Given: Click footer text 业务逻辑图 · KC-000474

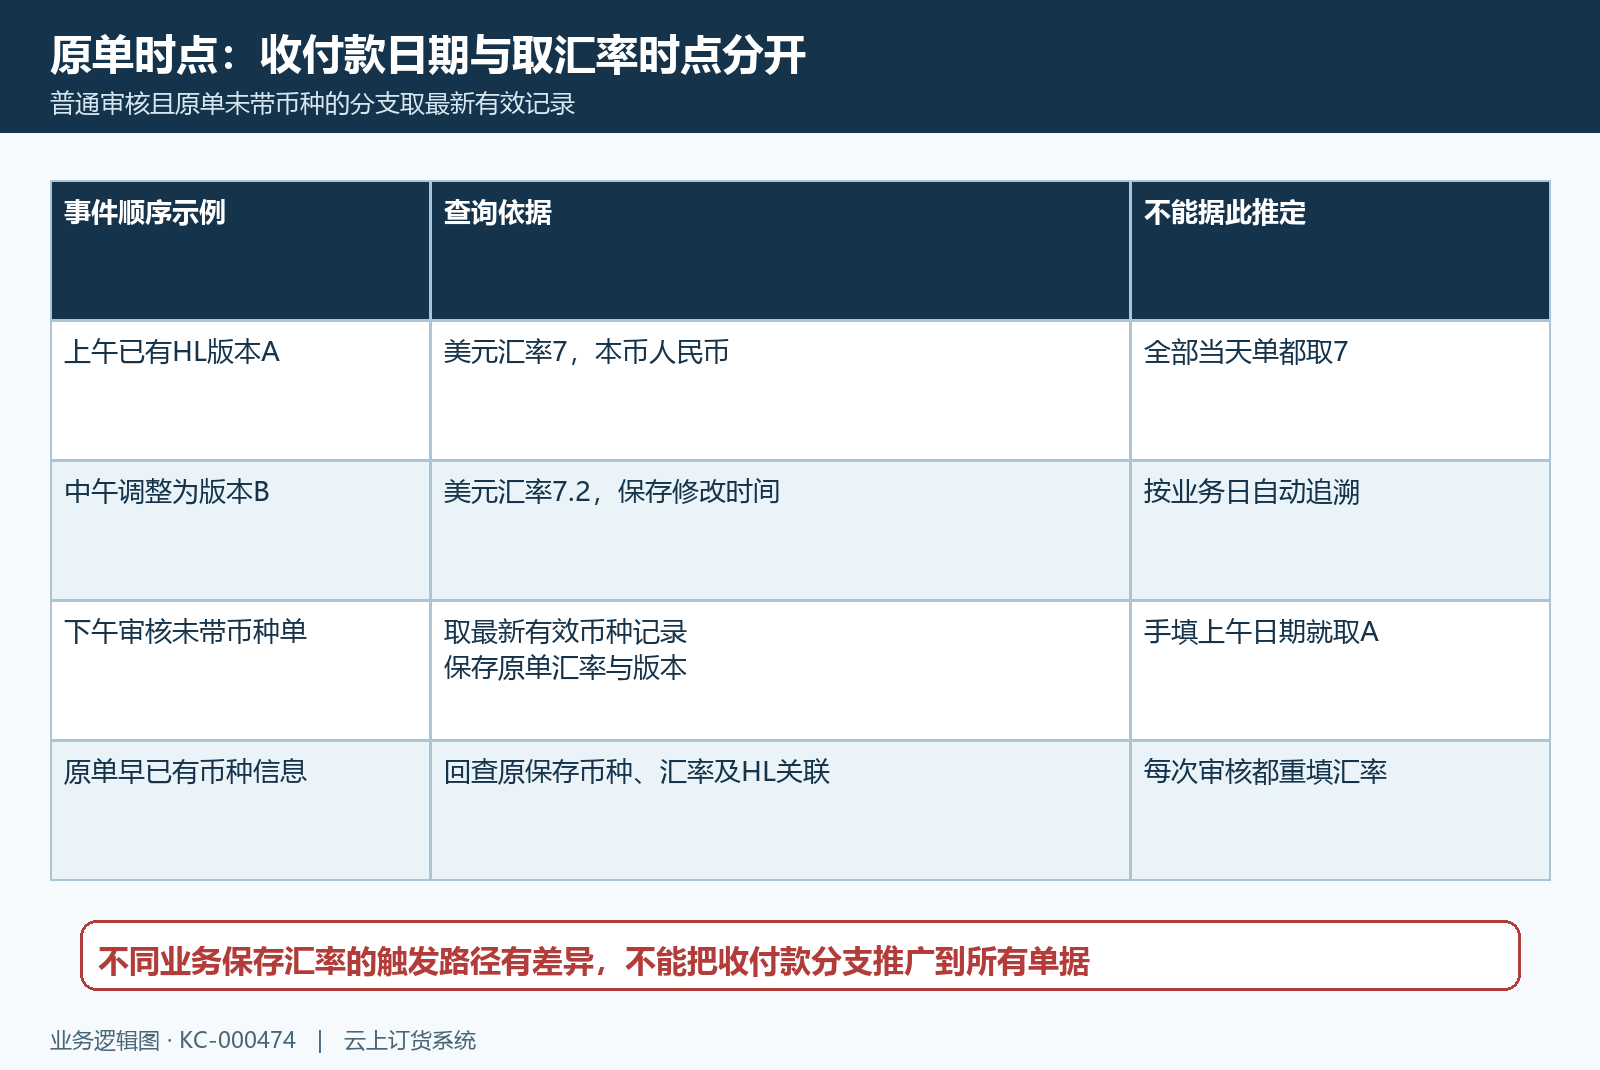Looking at the screenshot, I should point(173,1041).
